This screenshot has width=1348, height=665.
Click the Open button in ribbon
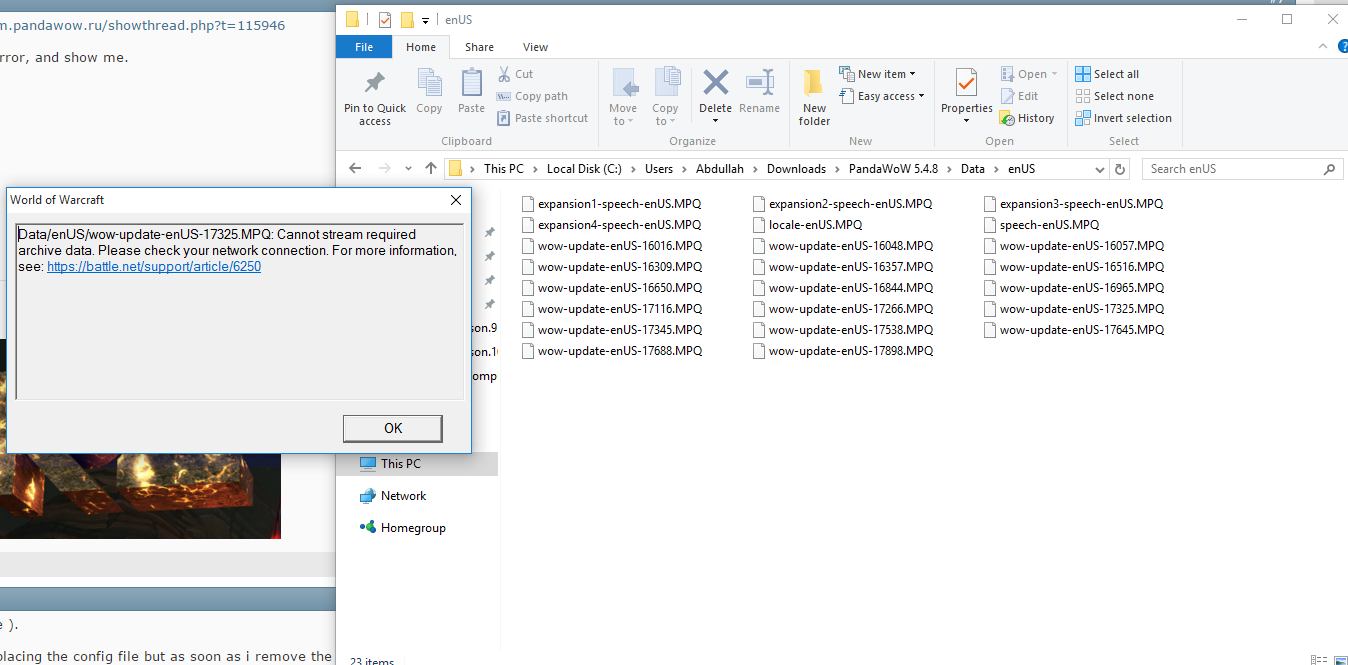tap(1029, 74)
